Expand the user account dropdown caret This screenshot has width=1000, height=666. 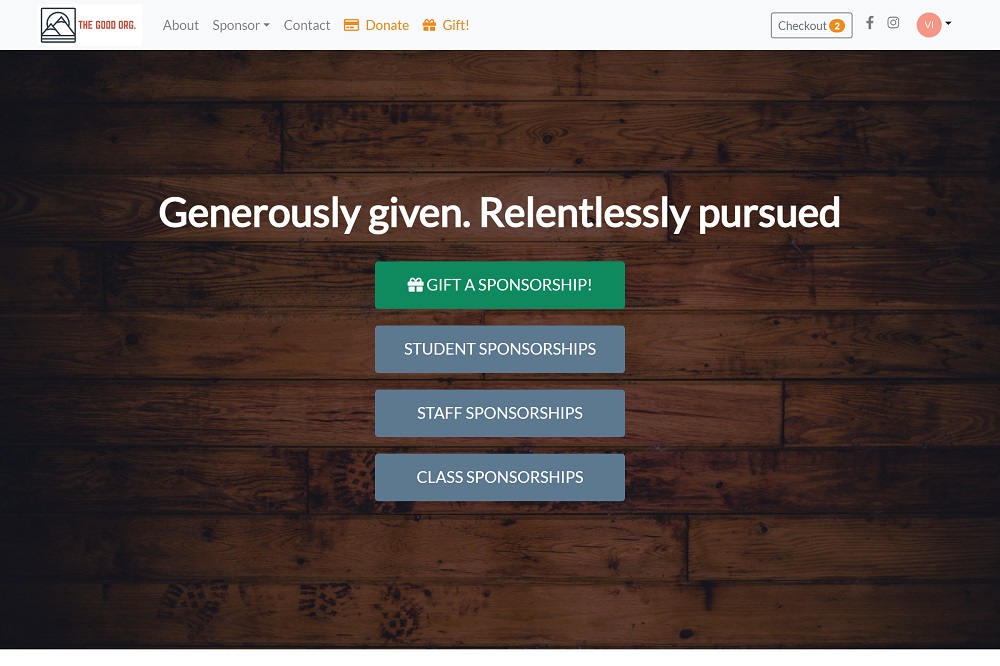948,24
